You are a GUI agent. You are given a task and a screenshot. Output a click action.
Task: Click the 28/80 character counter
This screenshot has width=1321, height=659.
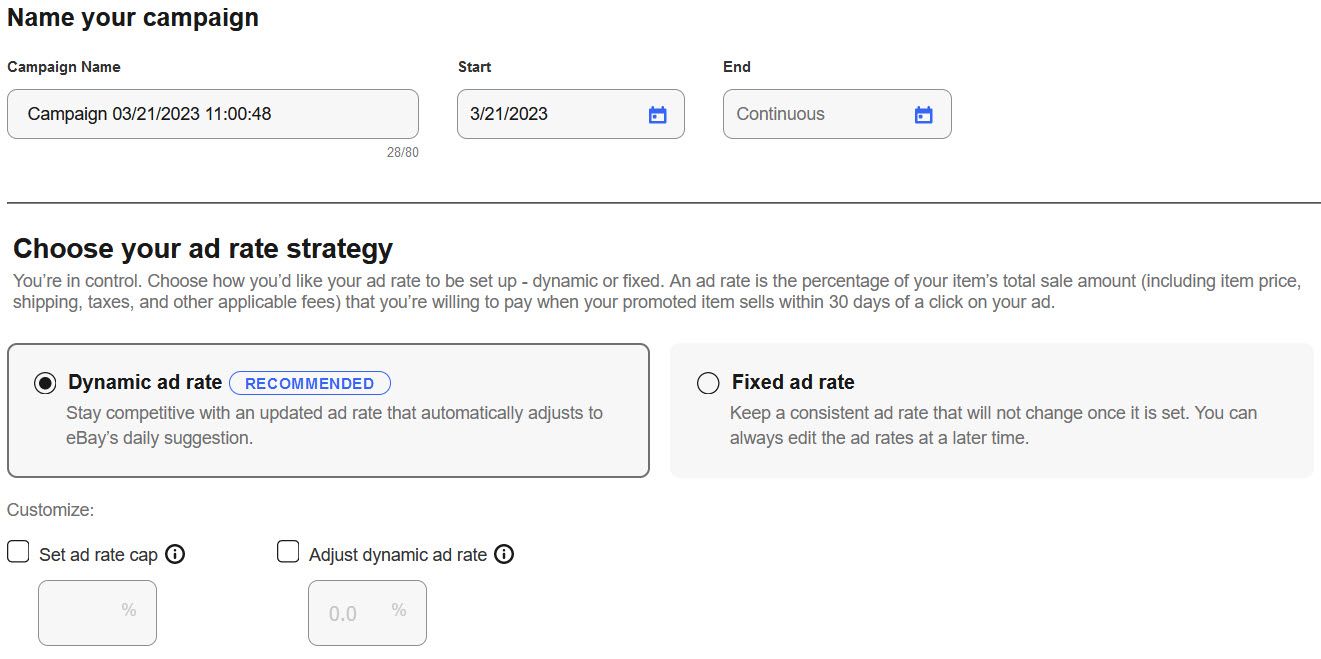tap(403, 153)
